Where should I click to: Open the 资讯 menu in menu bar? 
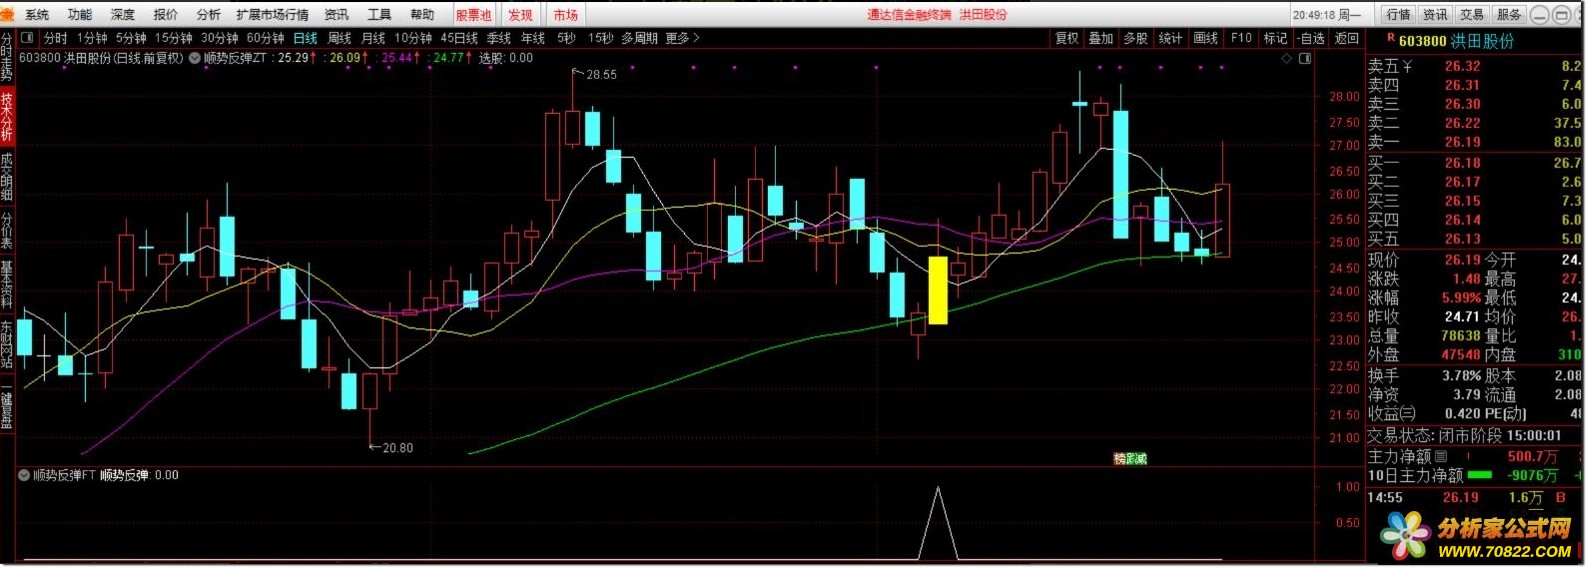point(337,14)
